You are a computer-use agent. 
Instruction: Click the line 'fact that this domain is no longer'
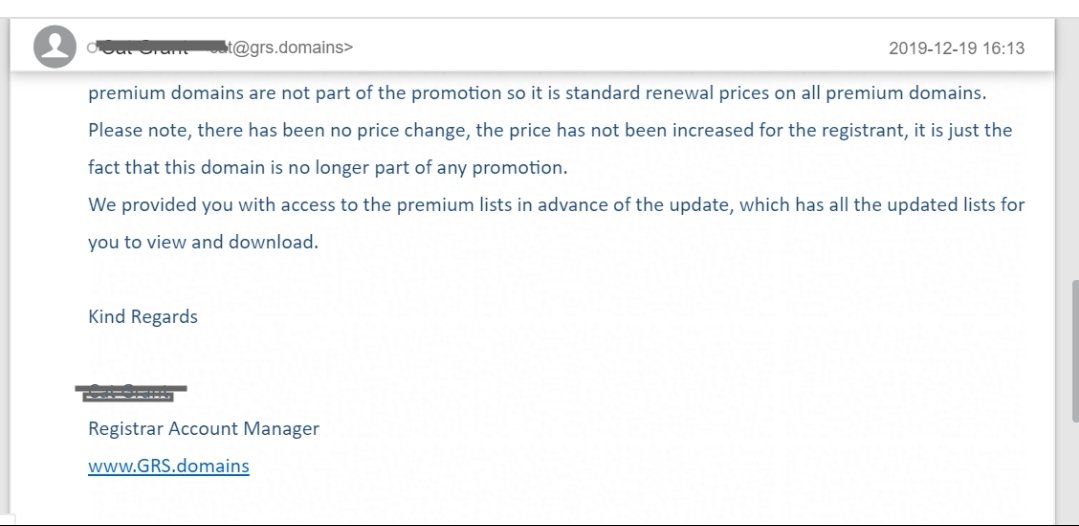(x=328, y=168)
